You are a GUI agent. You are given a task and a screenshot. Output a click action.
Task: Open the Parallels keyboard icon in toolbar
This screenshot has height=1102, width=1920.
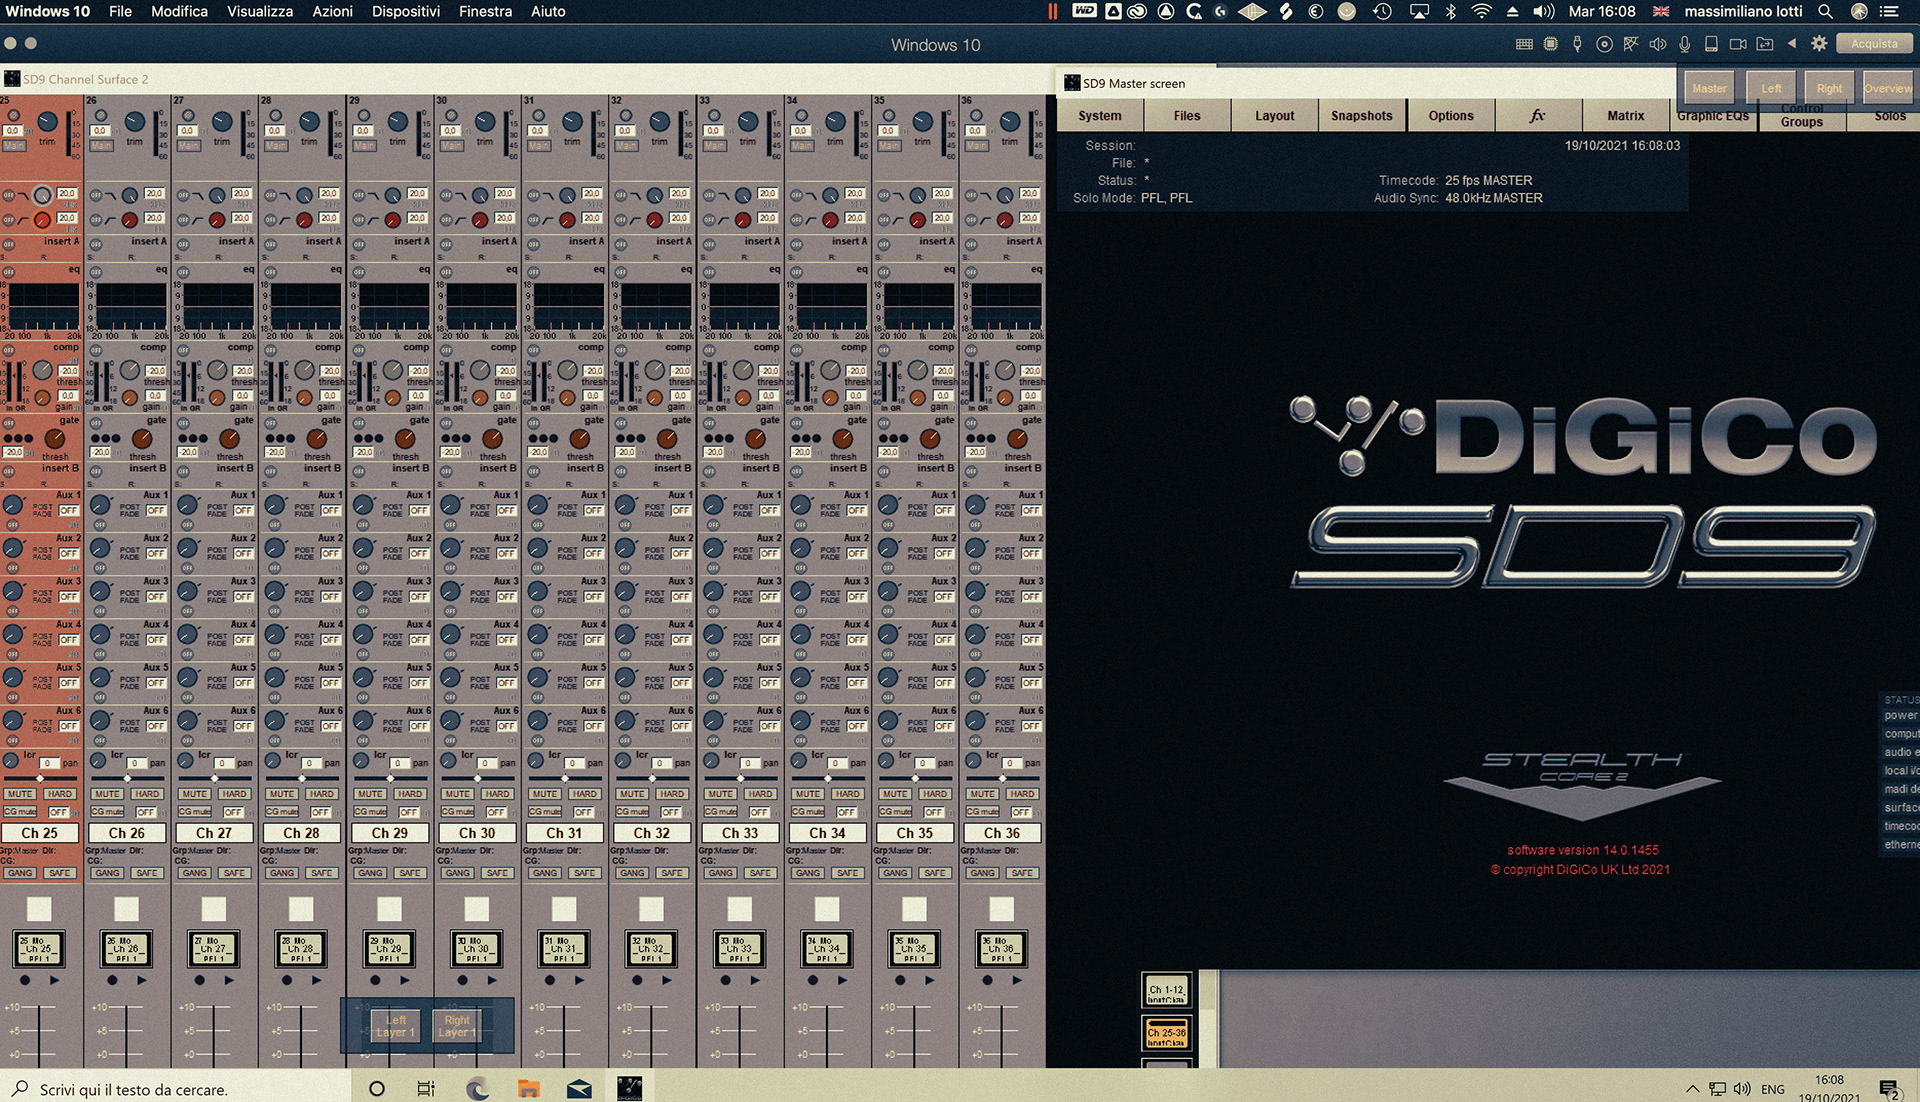(1524, 44)
